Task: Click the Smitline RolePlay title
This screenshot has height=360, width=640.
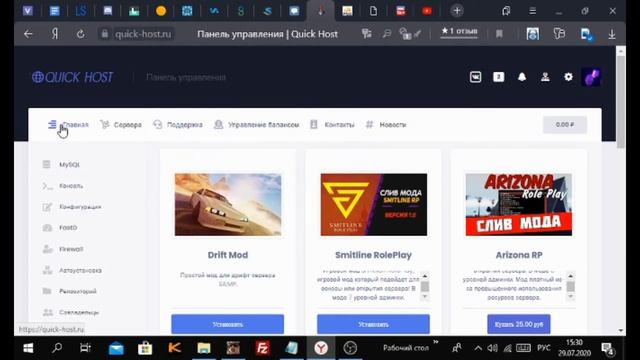Action: point(373,255)
